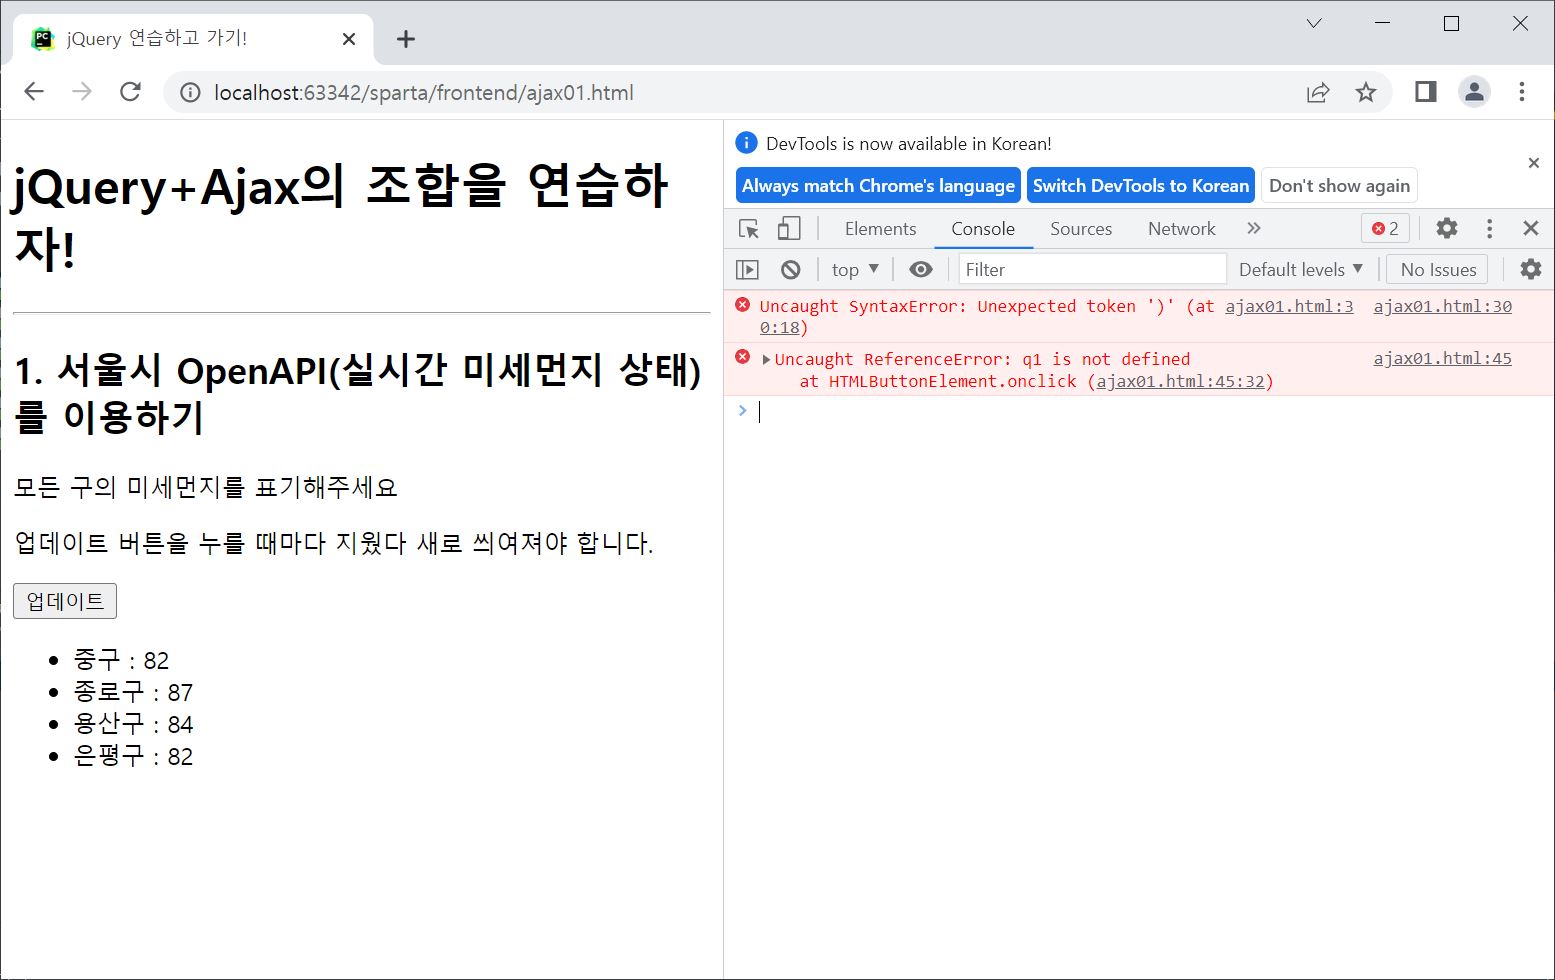Toggle device toolbar in DevTools
The image size is (1555, 980).
(x=789, y=229)
